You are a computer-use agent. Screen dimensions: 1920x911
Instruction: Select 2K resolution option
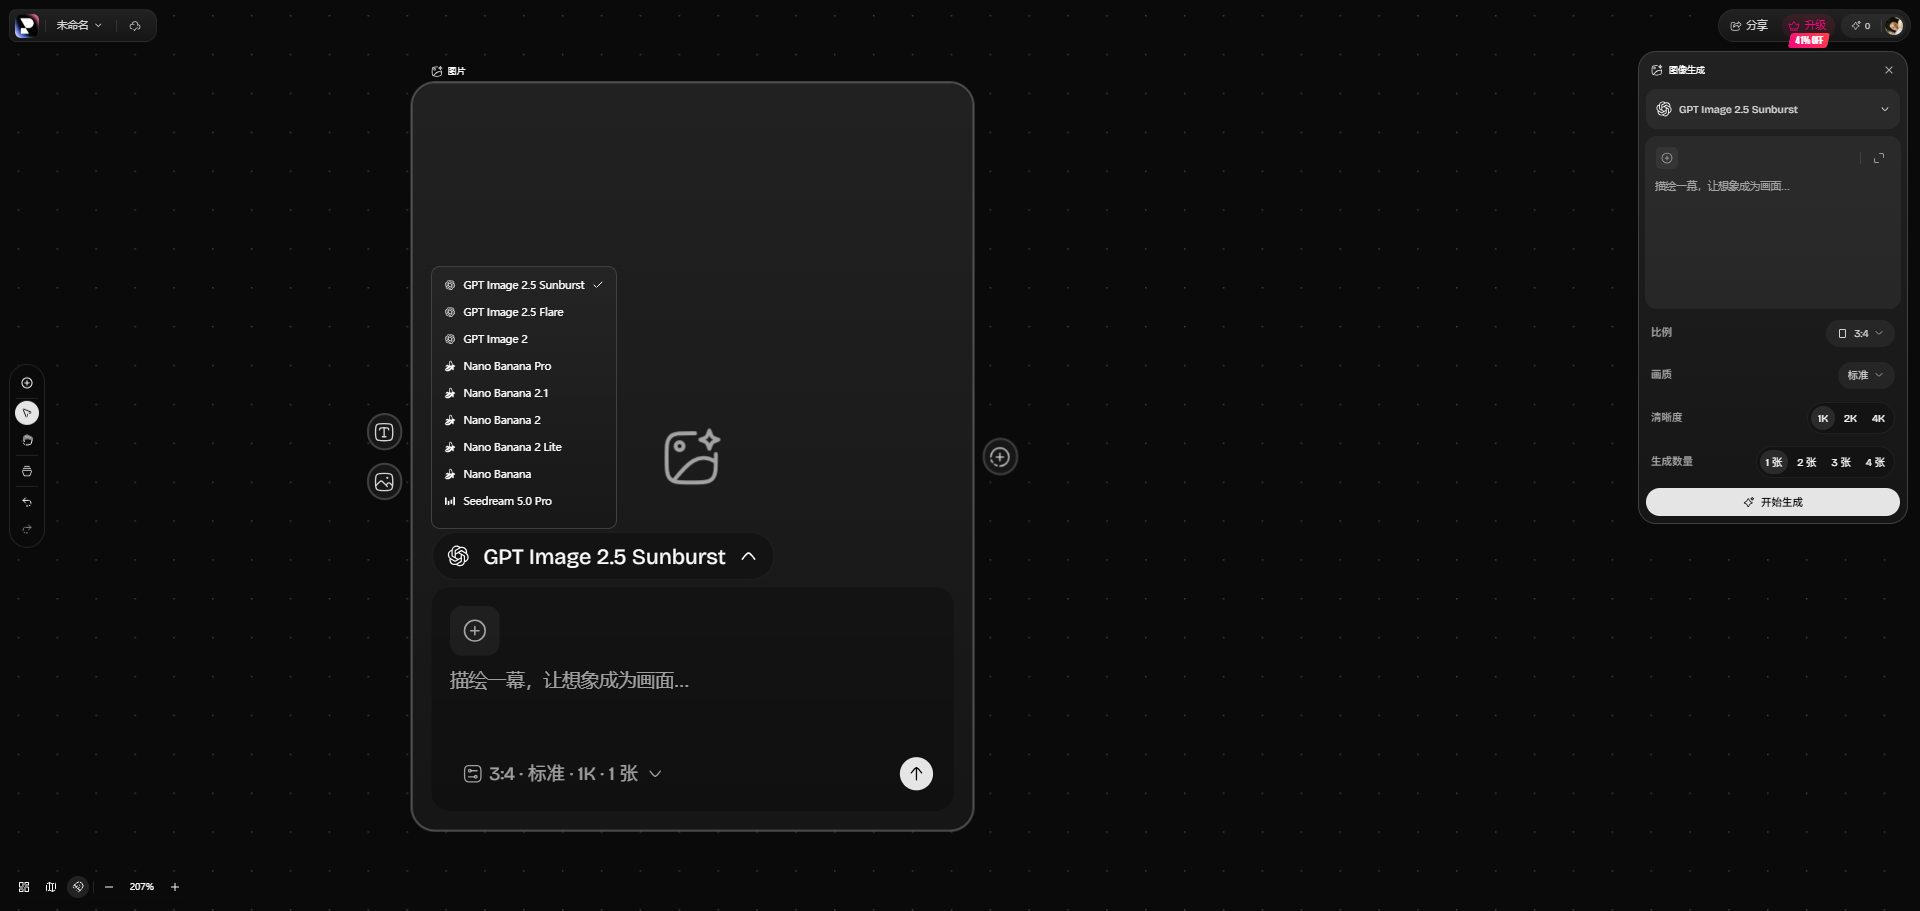[x=1850, y=419]
